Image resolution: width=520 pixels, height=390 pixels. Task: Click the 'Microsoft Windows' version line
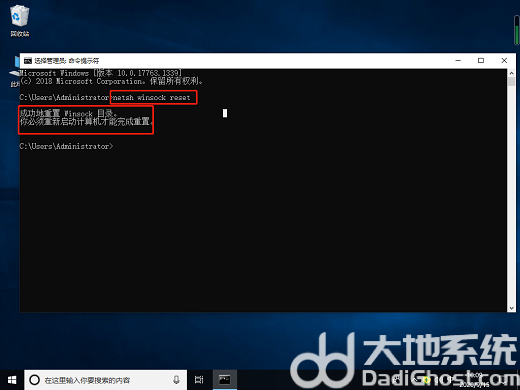[x=100, y=73]
